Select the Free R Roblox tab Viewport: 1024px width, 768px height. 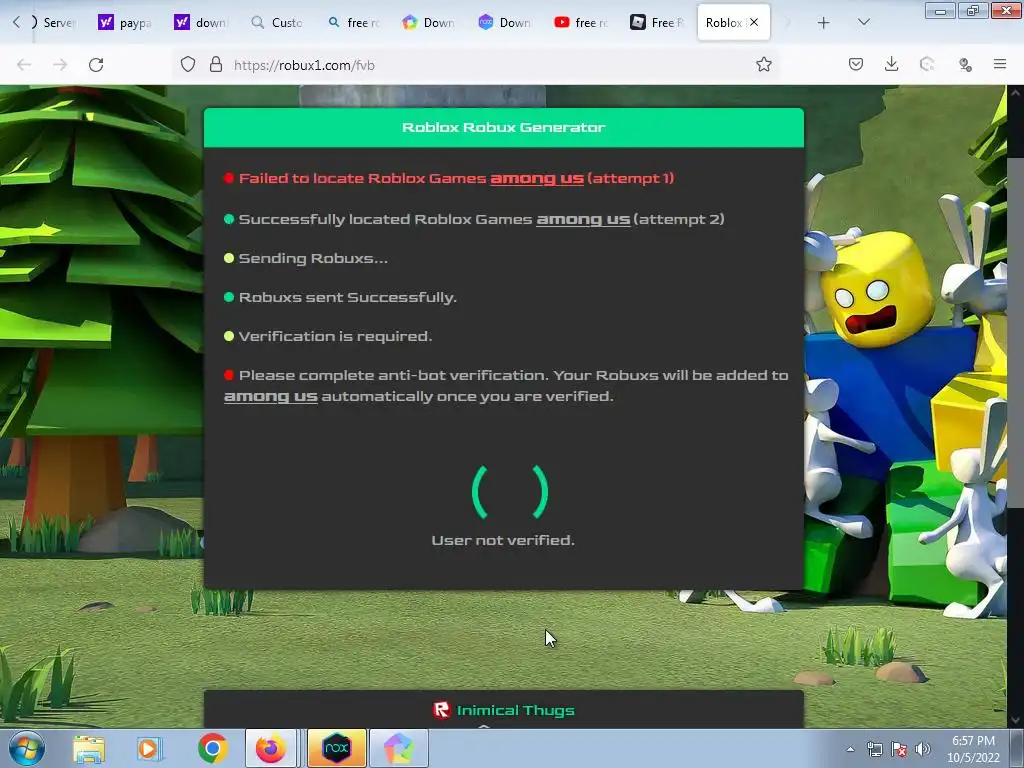point(657,23)
